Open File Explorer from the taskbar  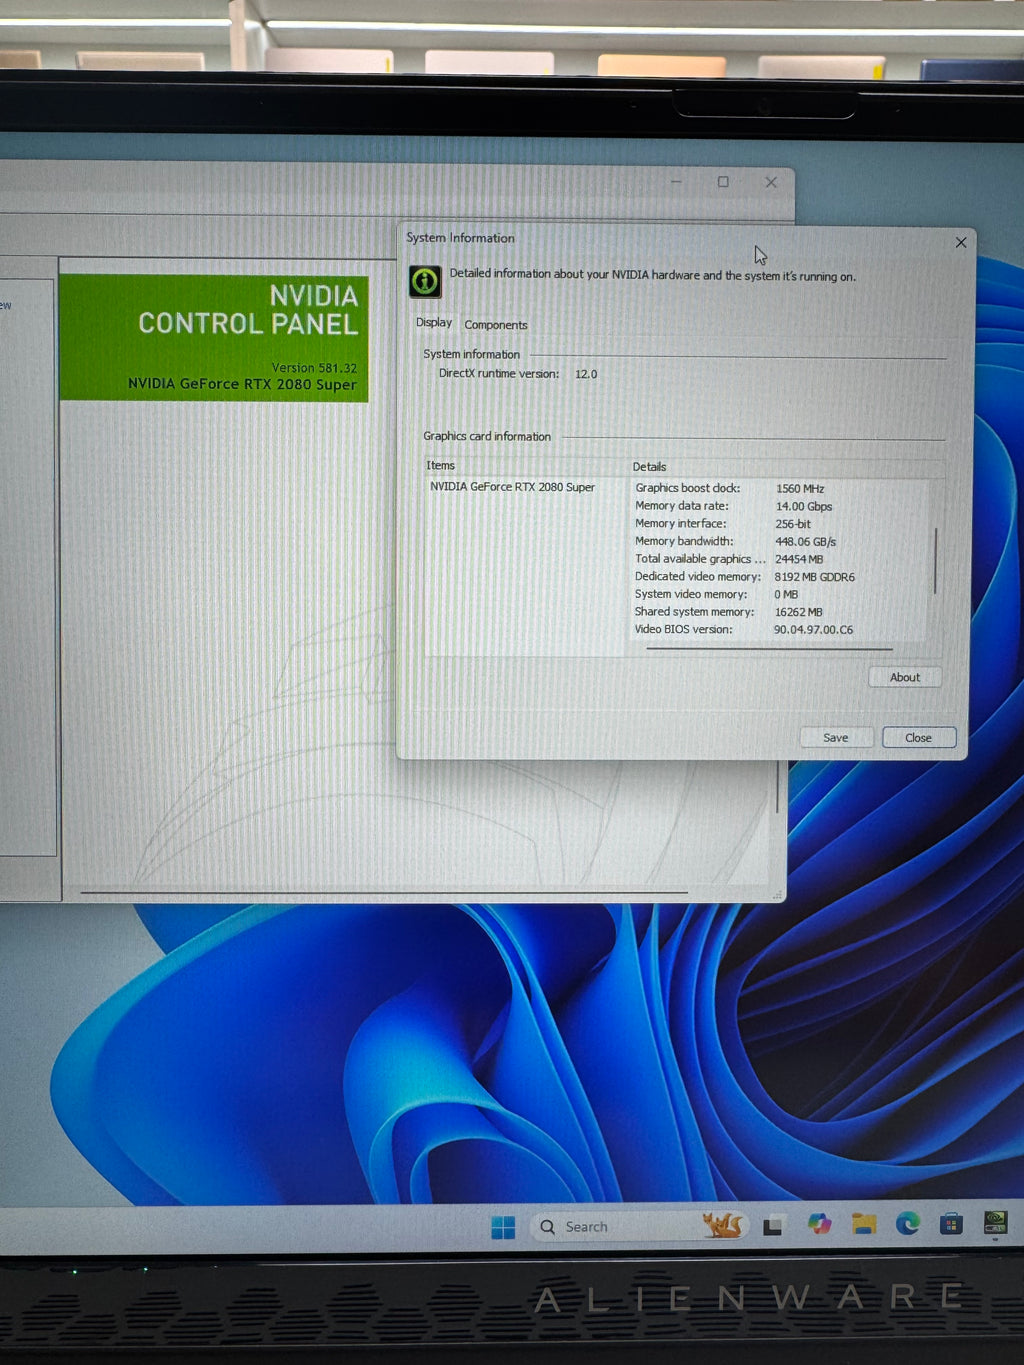pos(864,1223)
